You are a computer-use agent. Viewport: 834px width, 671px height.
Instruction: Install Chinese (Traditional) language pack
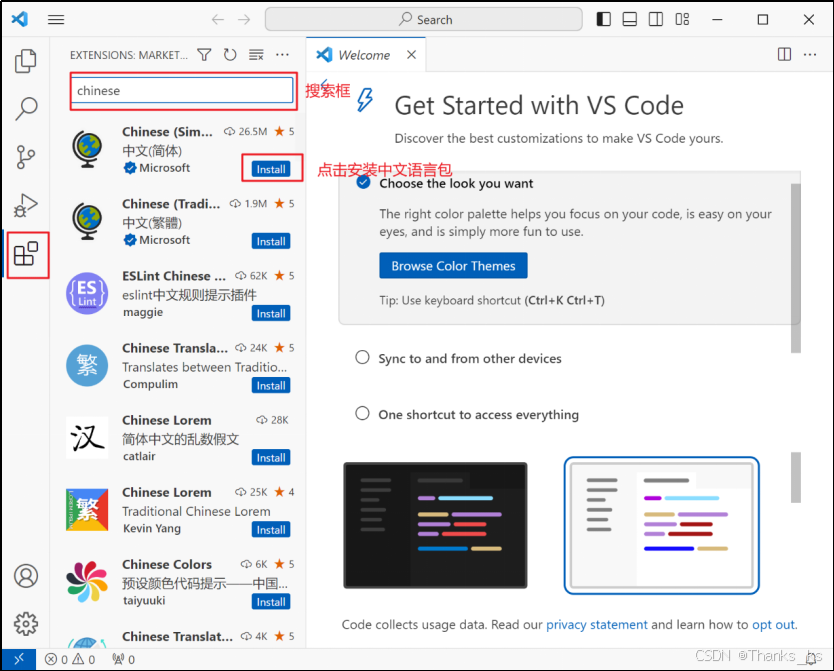(271, 241)
